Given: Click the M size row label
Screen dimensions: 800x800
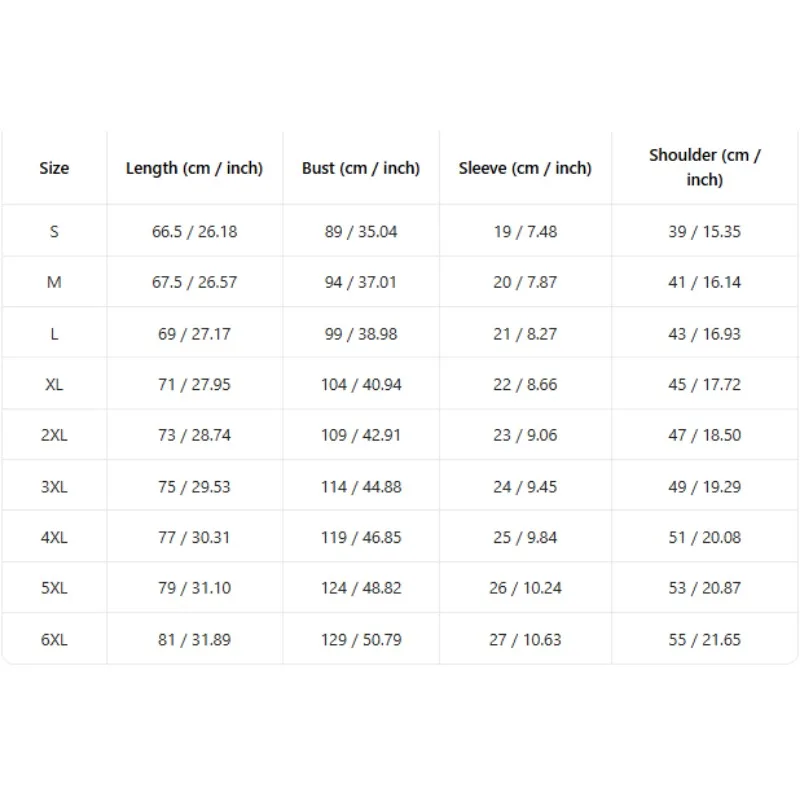Looking at the screenshot, I should pos(54,282).
